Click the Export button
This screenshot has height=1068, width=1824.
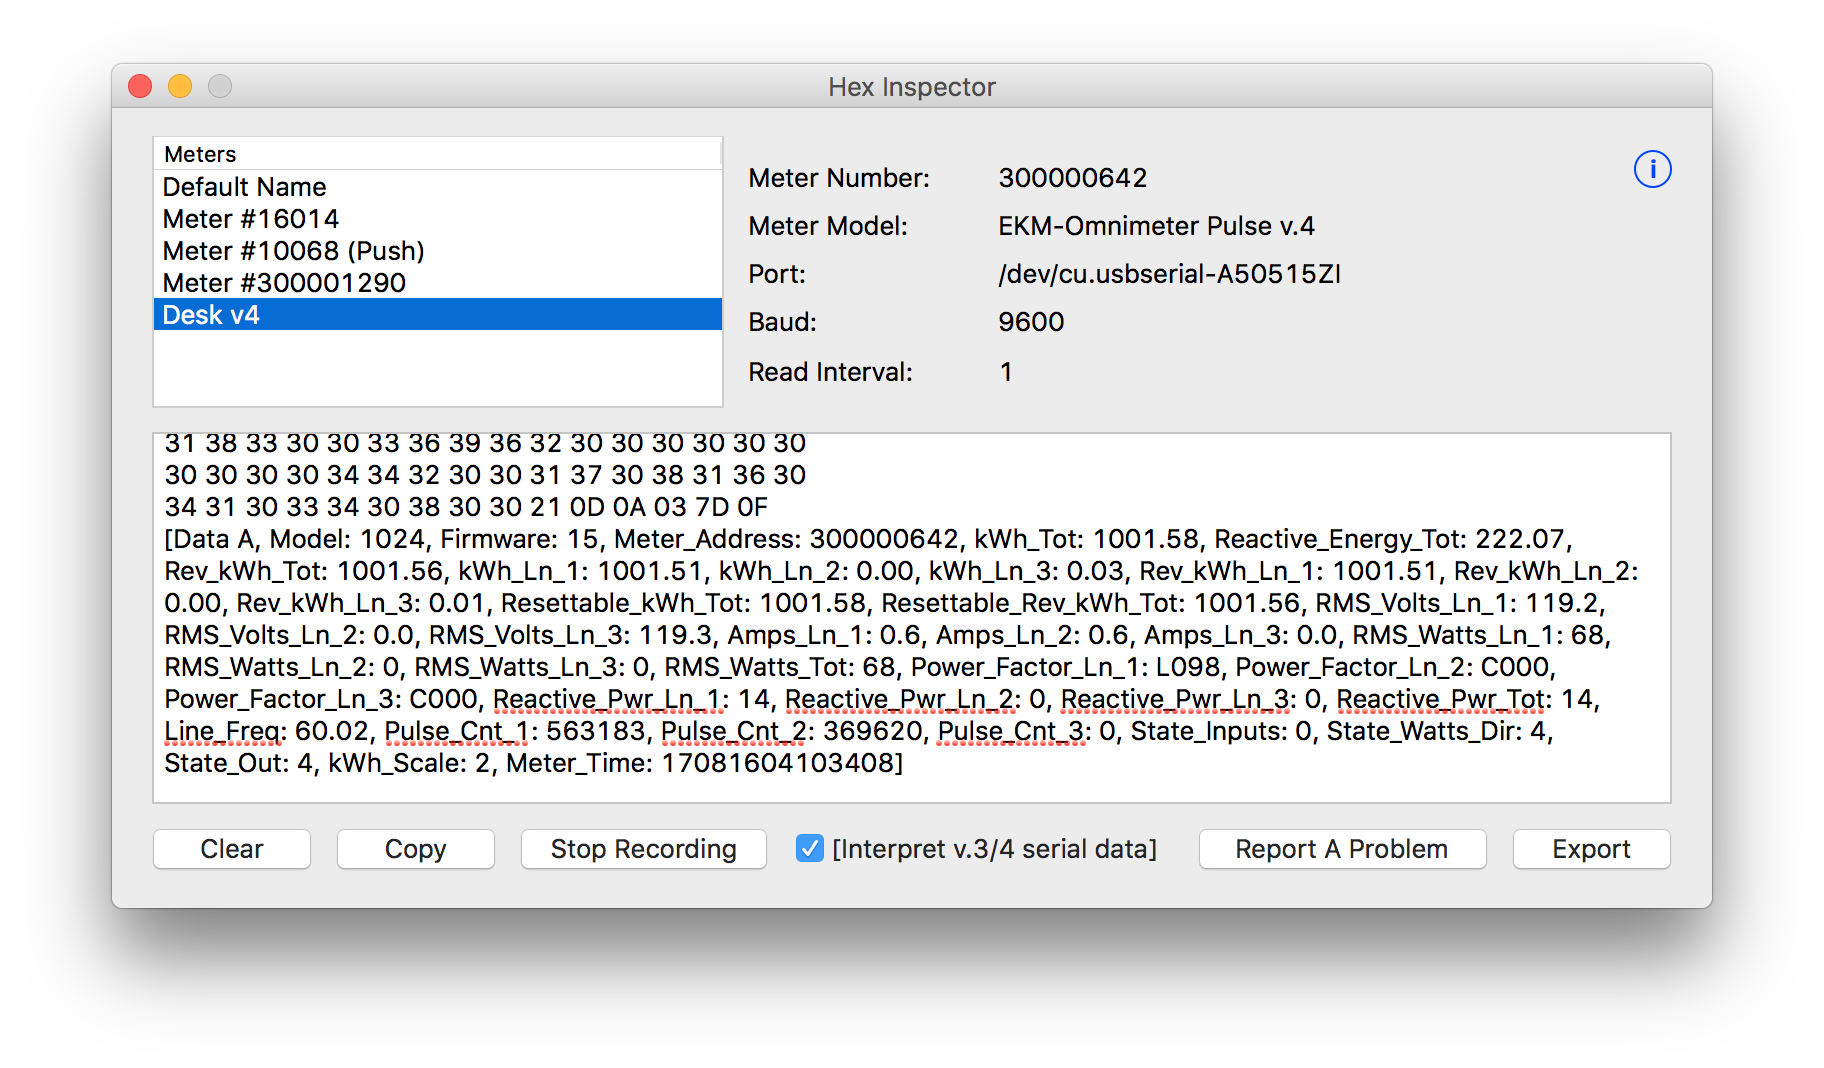tap(1591, 849)
